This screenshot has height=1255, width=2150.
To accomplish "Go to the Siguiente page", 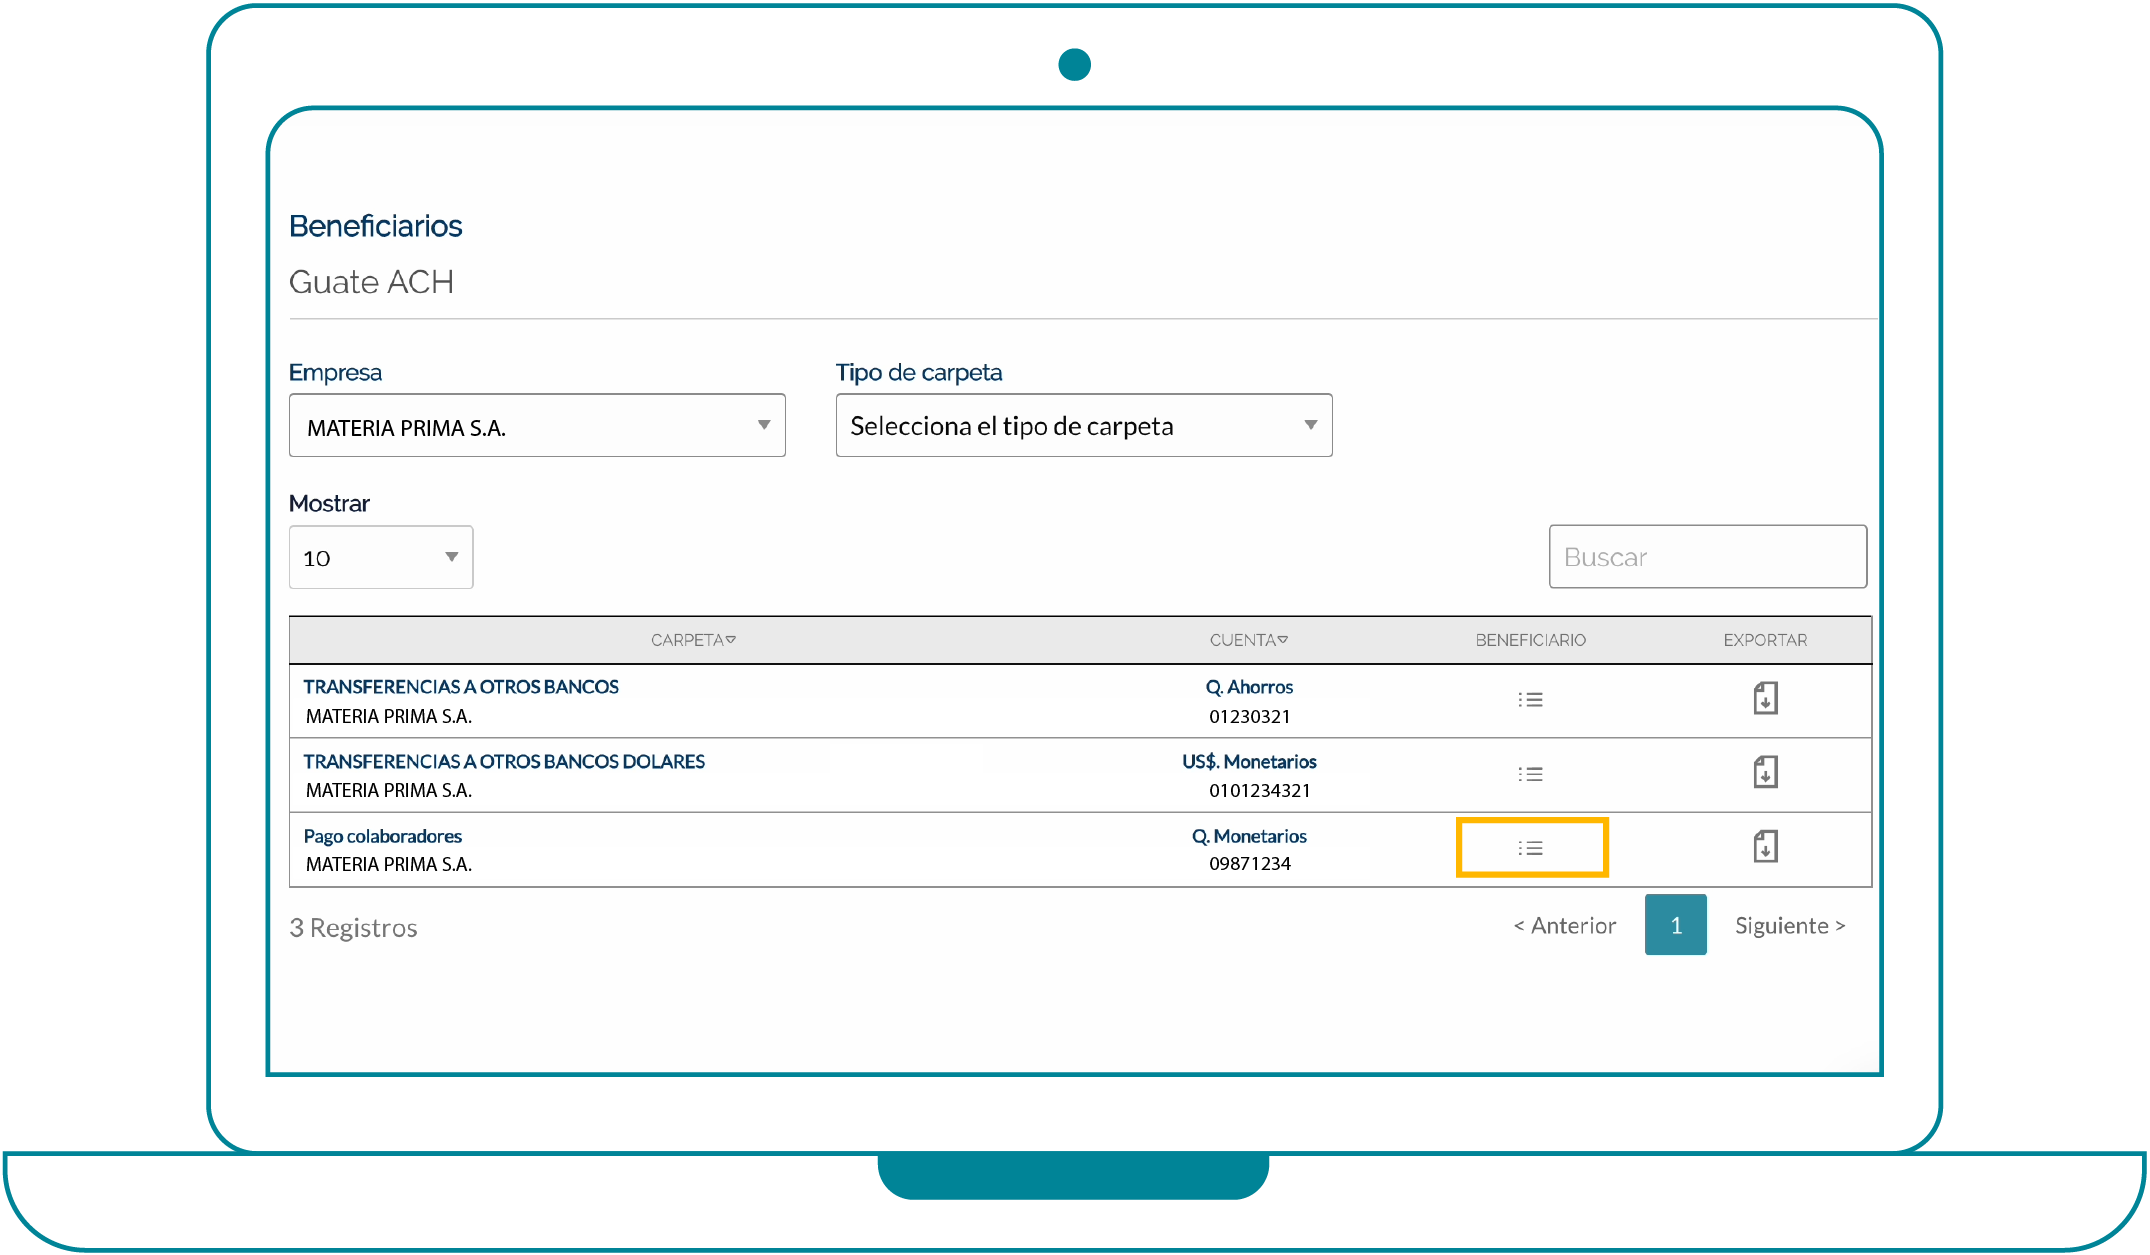I will point(1789,926).
